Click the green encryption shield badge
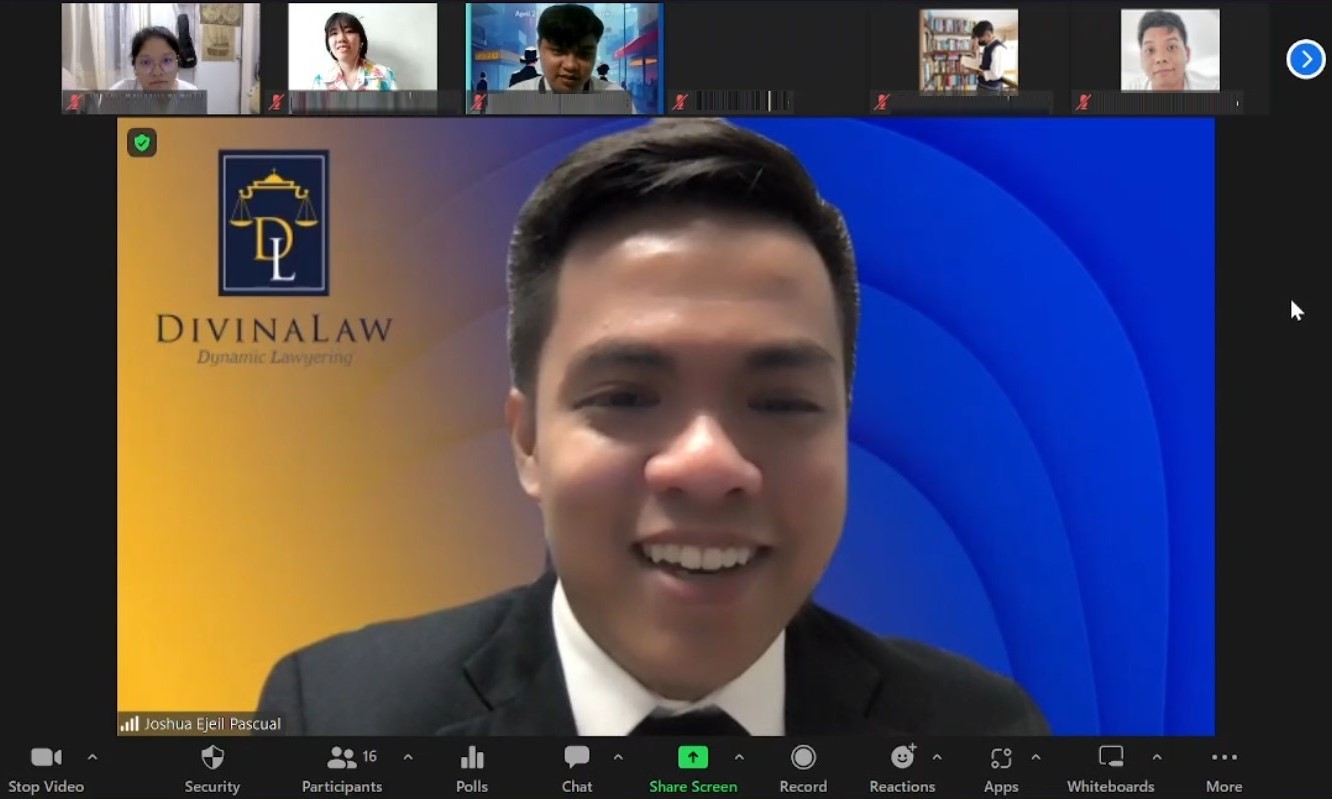 [141, 143]
